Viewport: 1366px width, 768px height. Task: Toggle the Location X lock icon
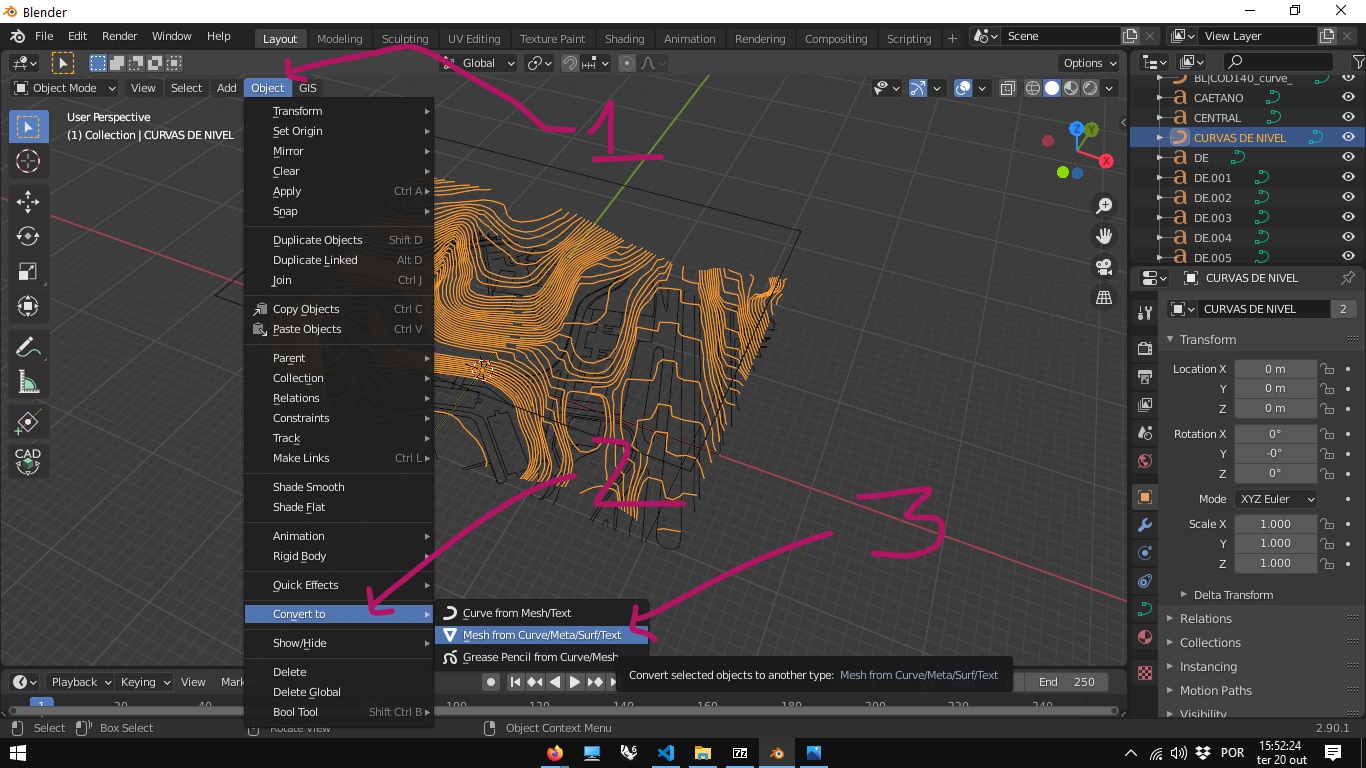(1327, 369)
